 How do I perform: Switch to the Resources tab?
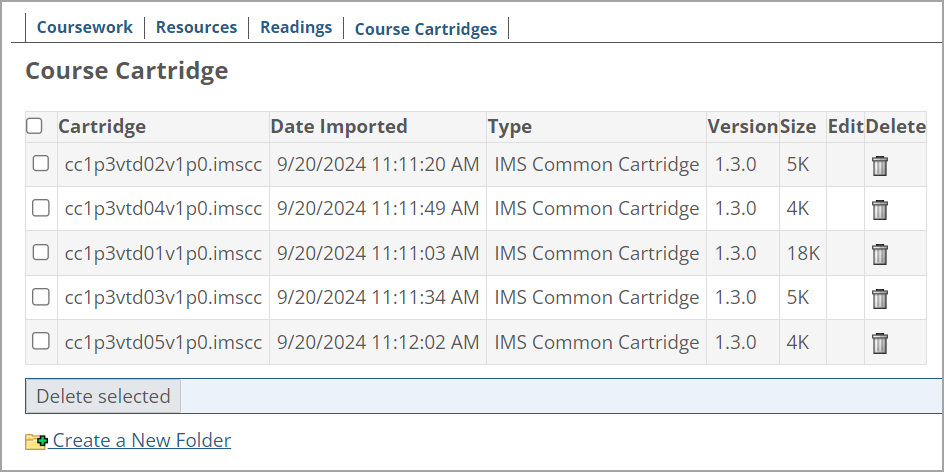[x=196, y=27]
